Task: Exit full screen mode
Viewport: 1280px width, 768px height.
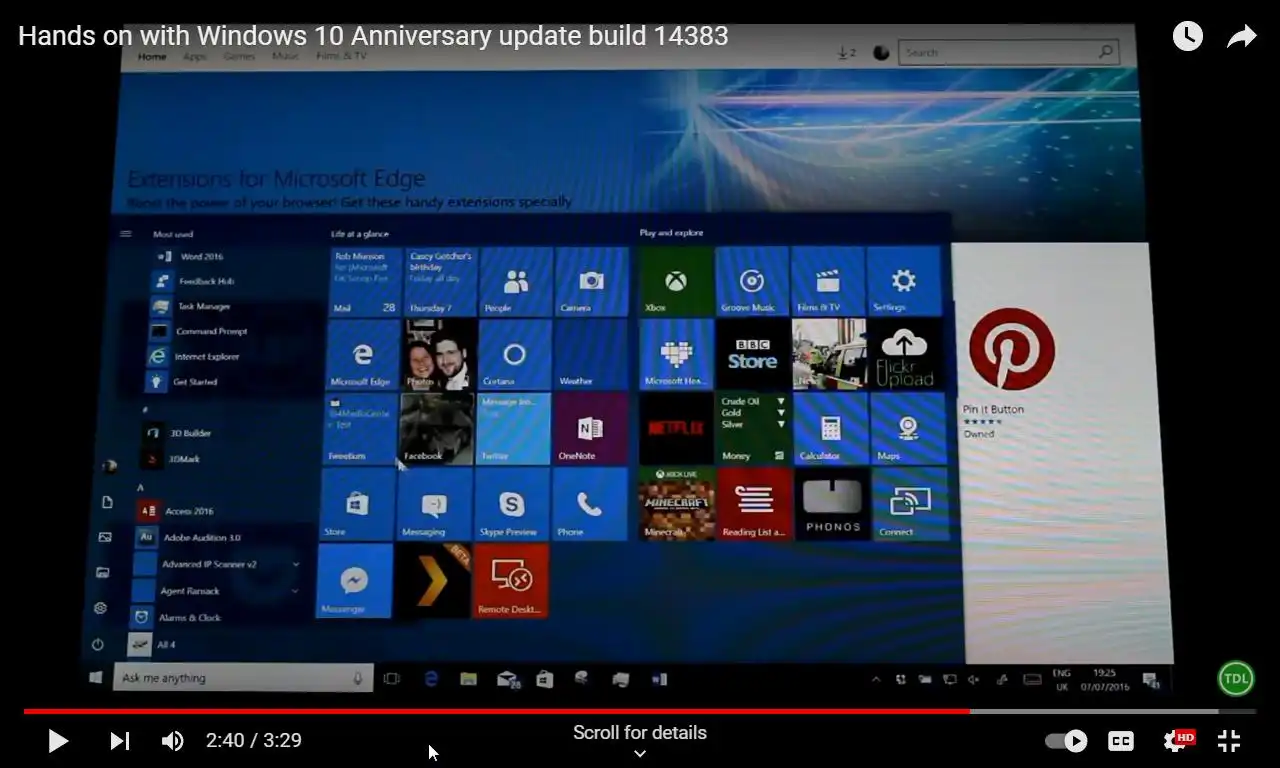Action: pos(1229,741)
